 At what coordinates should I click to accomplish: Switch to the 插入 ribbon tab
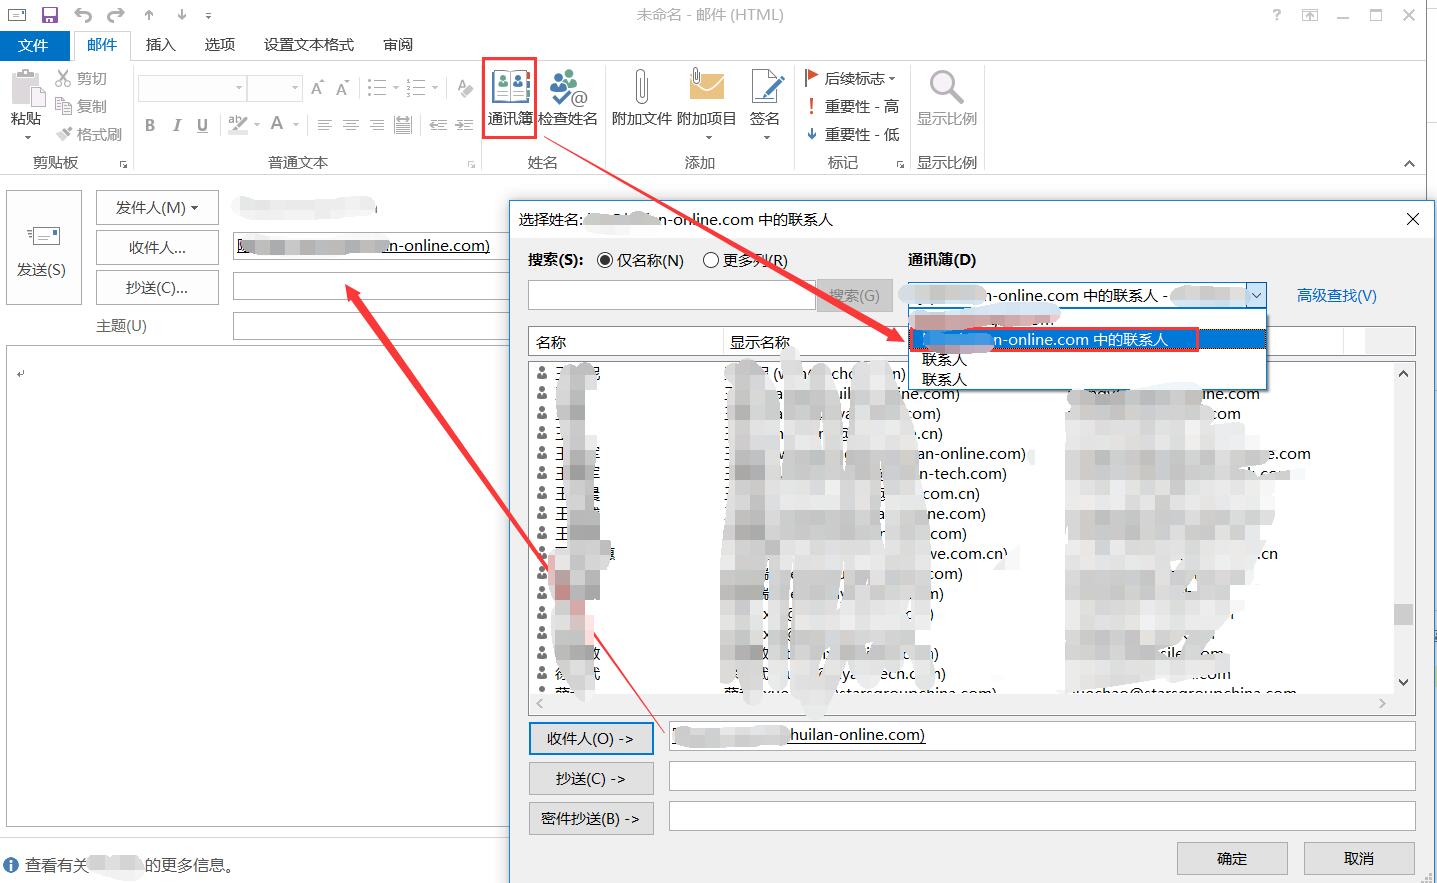[160, 45]
